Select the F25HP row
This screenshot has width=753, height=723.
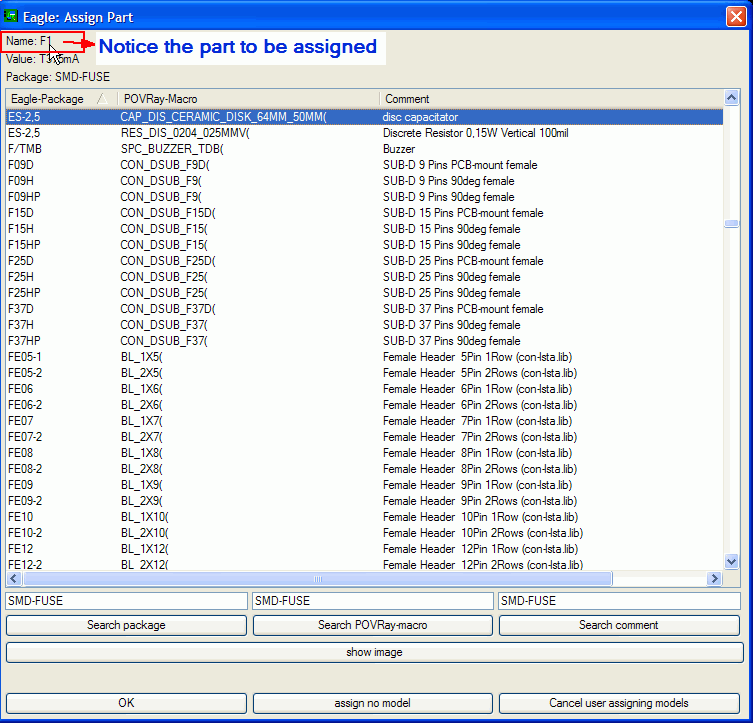(x=364, y=293)
